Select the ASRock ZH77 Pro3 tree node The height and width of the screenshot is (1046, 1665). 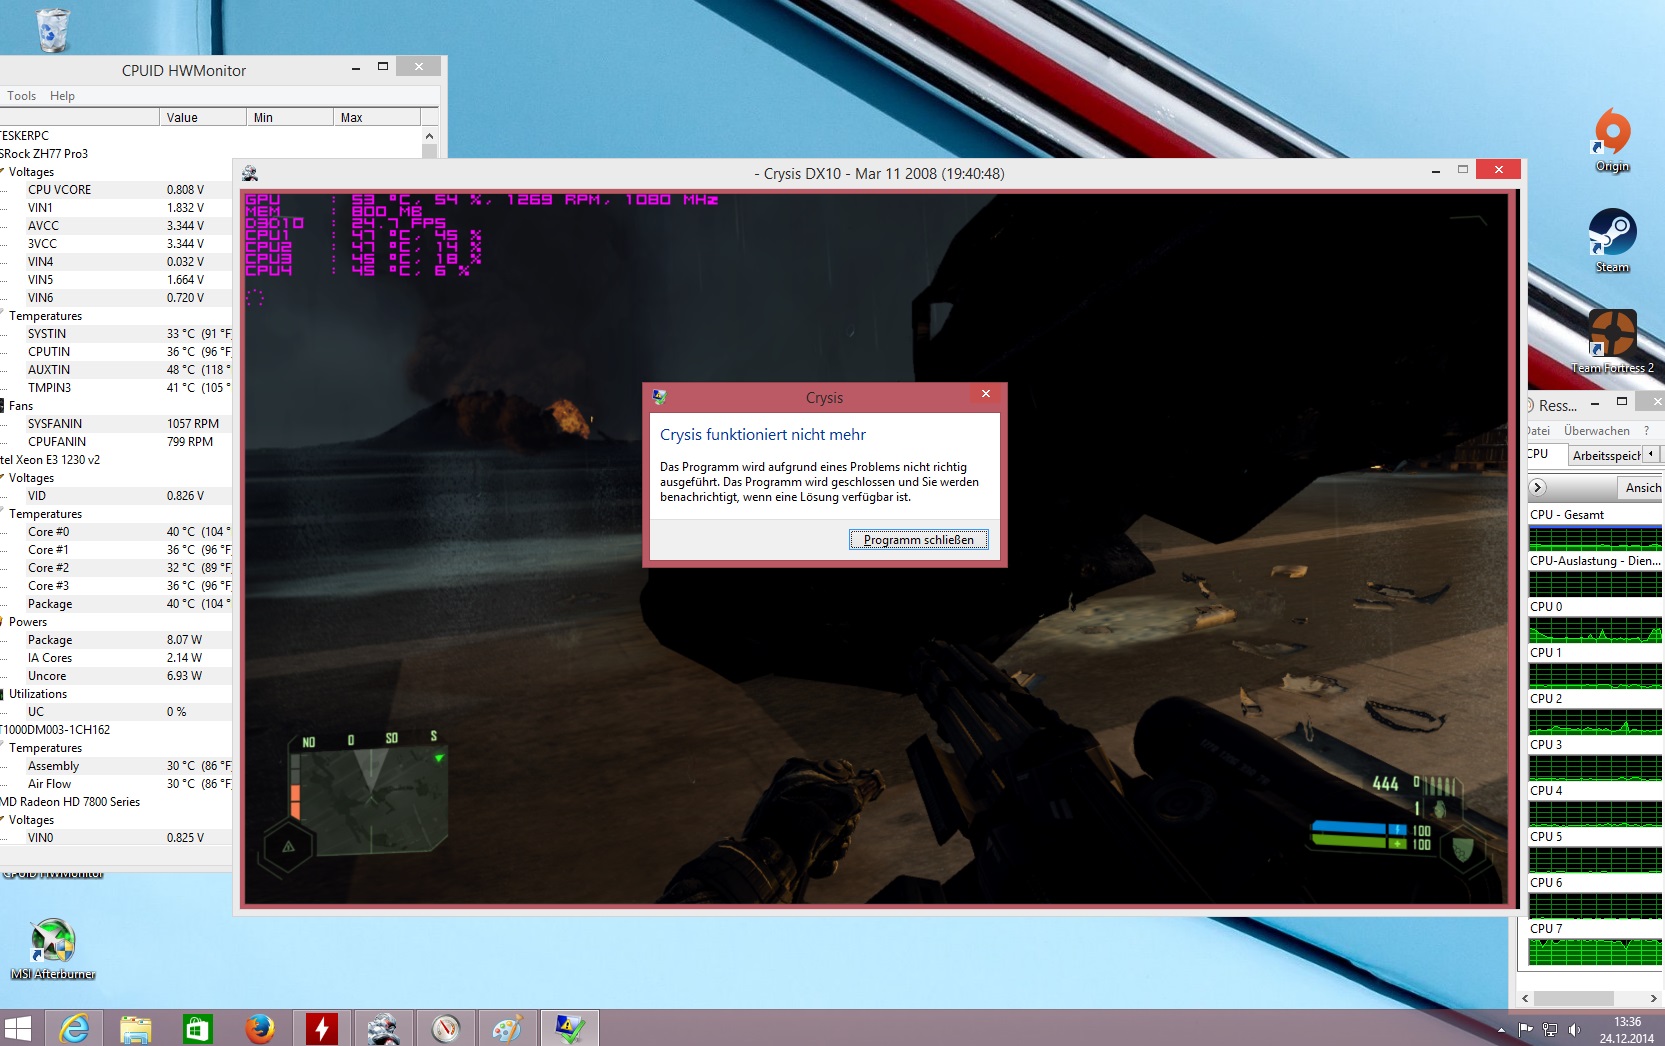point(44,154)
